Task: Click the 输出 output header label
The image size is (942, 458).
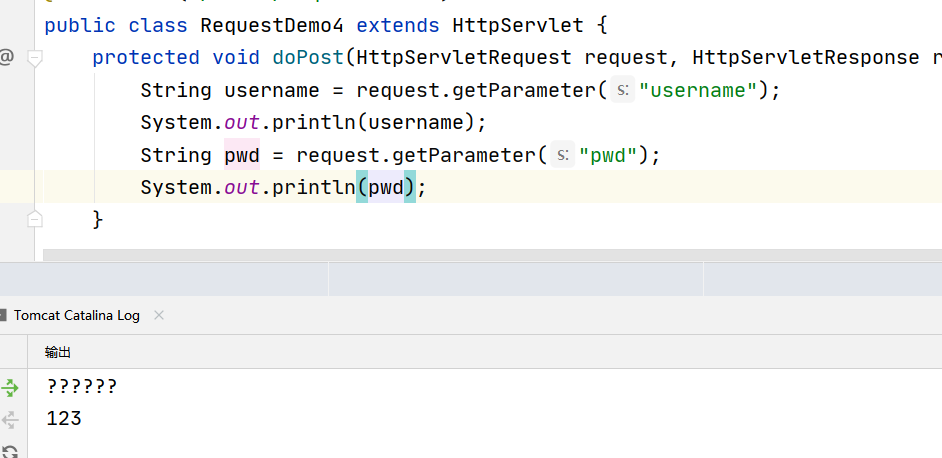Action: pos(58,352)
